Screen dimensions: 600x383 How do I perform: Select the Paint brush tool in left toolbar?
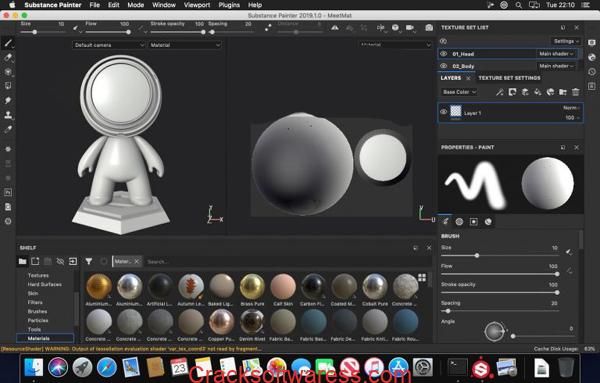tap(8, 42)
